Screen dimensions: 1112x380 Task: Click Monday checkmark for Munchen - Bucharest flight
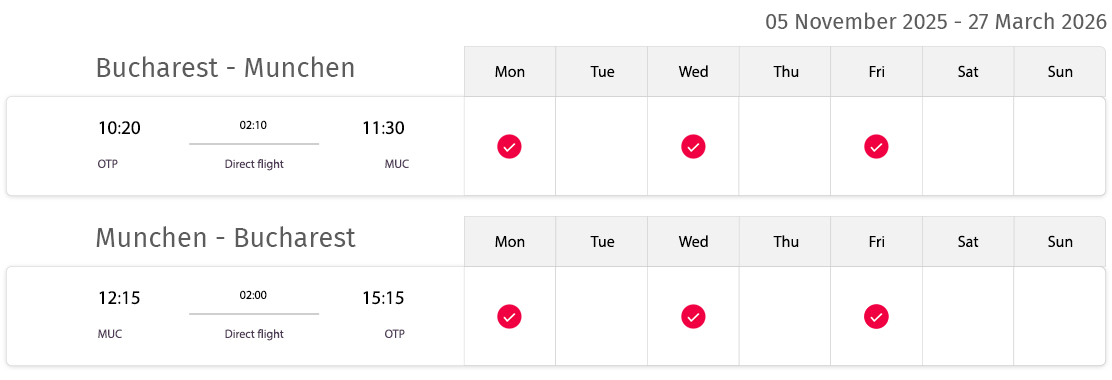509,316
